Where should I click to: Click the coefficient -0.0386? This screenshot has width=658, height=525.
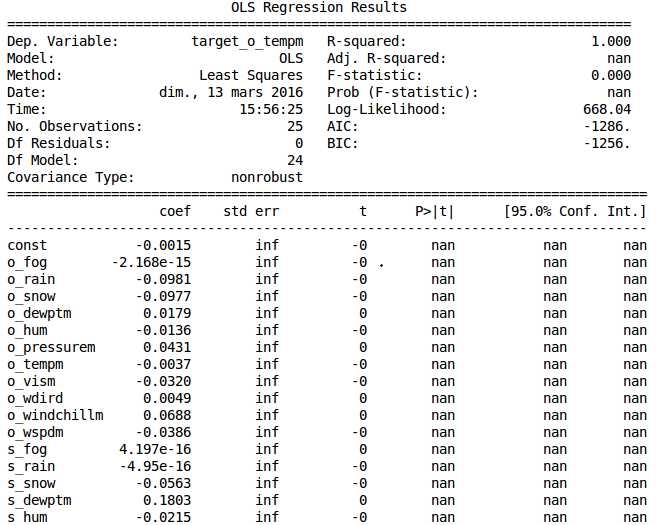click(163, 433)
